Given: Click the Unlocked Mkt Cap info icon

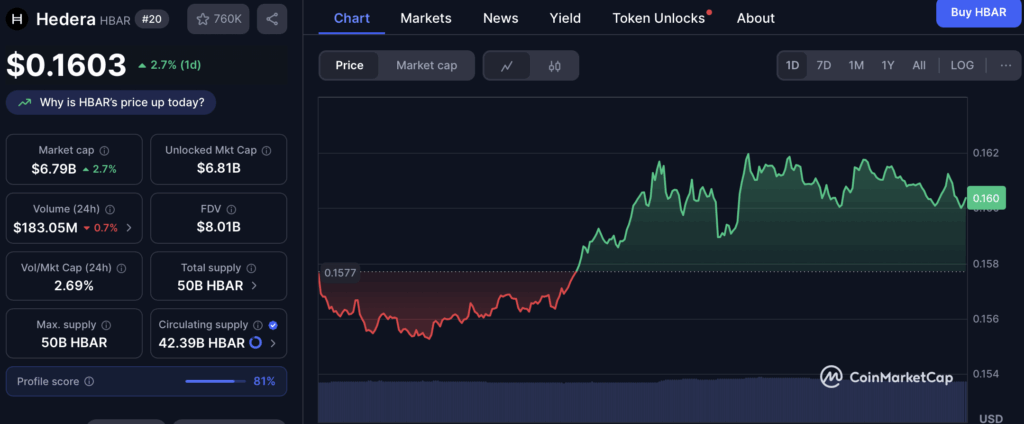Looking at the screenshot, I should pyautogui.click(x=266, y=150).
